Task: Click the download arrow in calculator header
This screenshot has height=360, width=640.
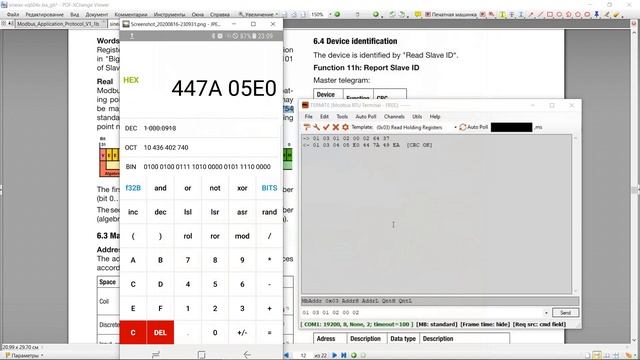Action: [x=132, y=36]
